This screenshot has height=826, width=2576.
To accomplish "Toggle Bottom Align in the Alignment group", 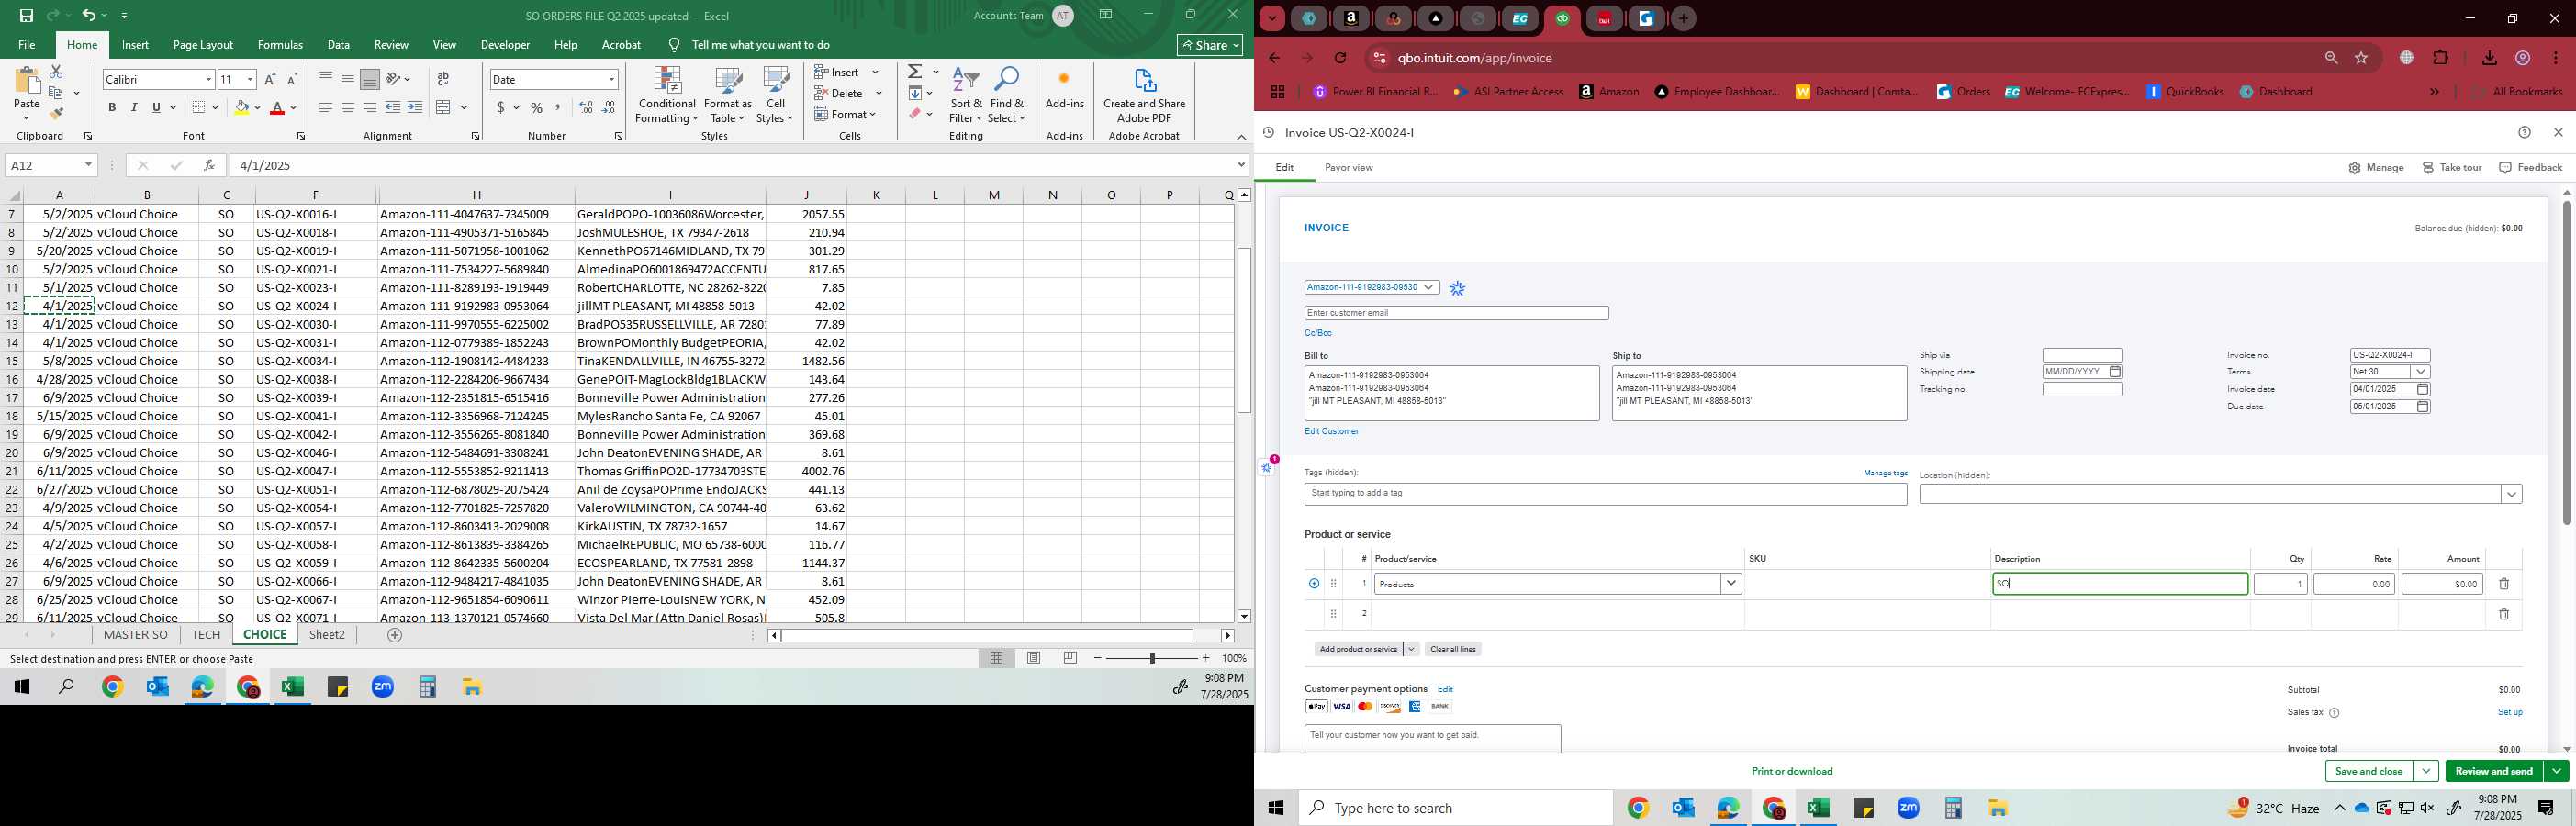I will point(369,79).
